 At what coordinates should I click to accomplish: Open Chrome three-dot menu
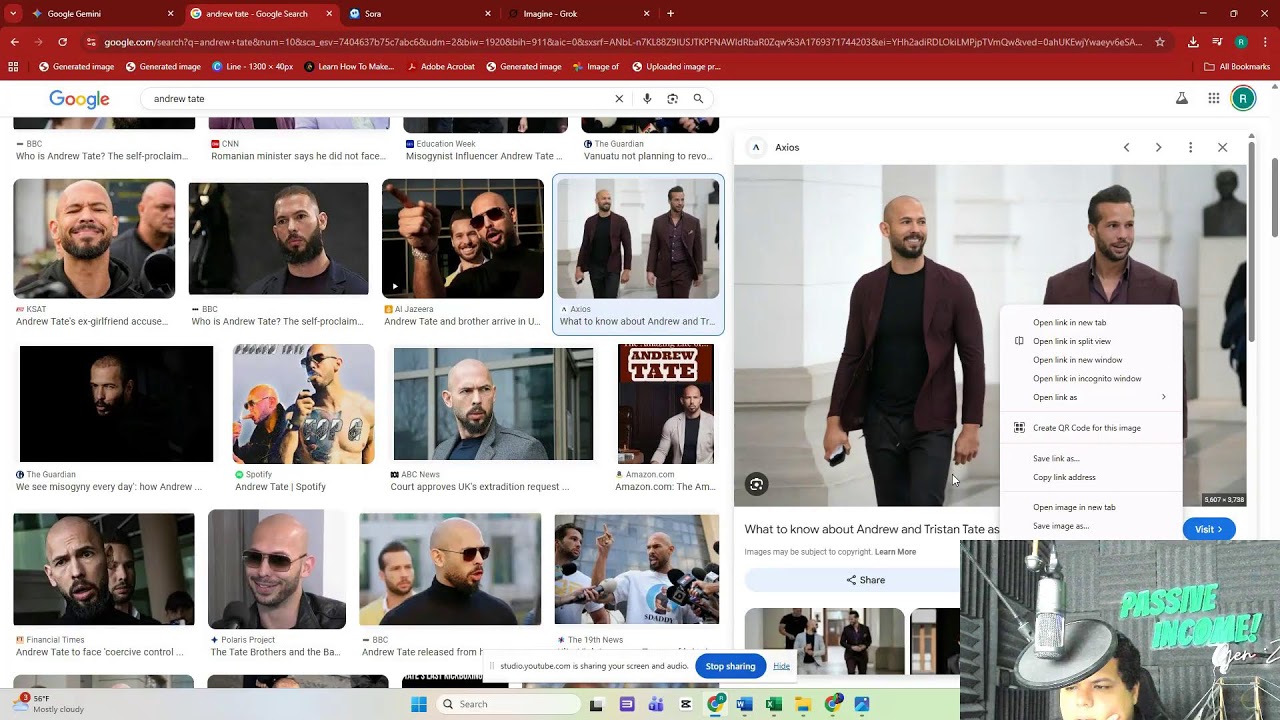point(1266,42)
